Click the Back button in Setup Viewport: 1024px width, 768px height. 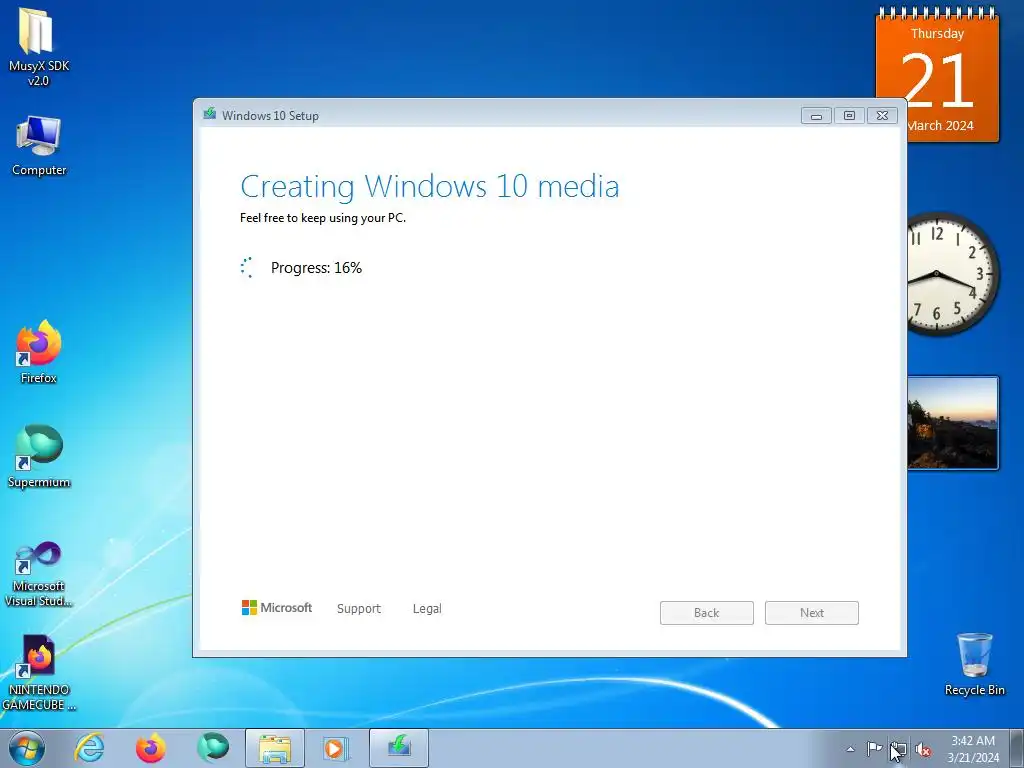point(707,613)
